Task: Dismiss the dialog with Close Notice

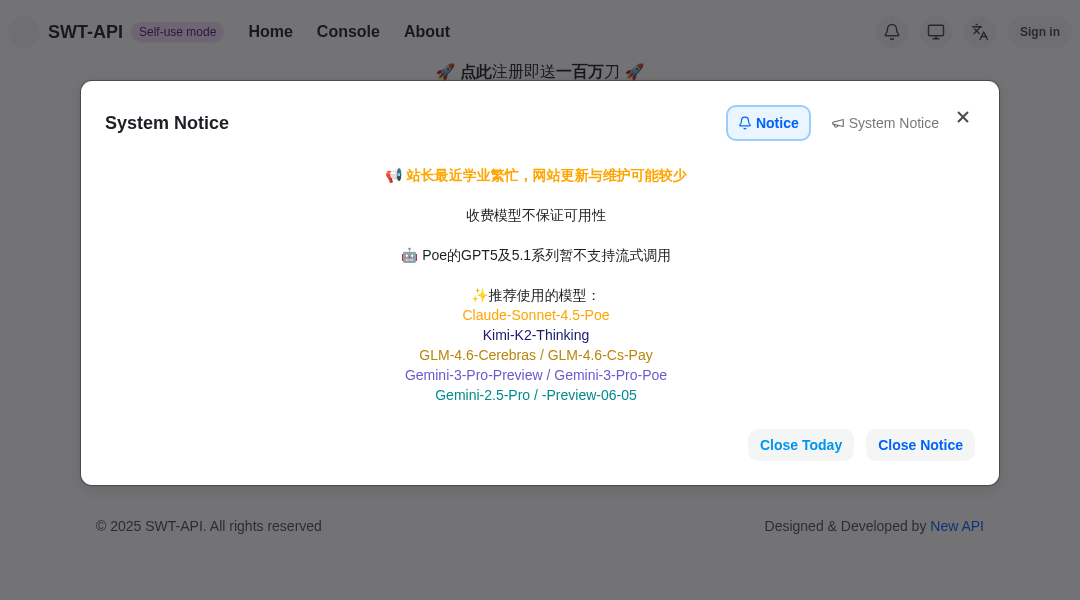Action: pos(920,444)
